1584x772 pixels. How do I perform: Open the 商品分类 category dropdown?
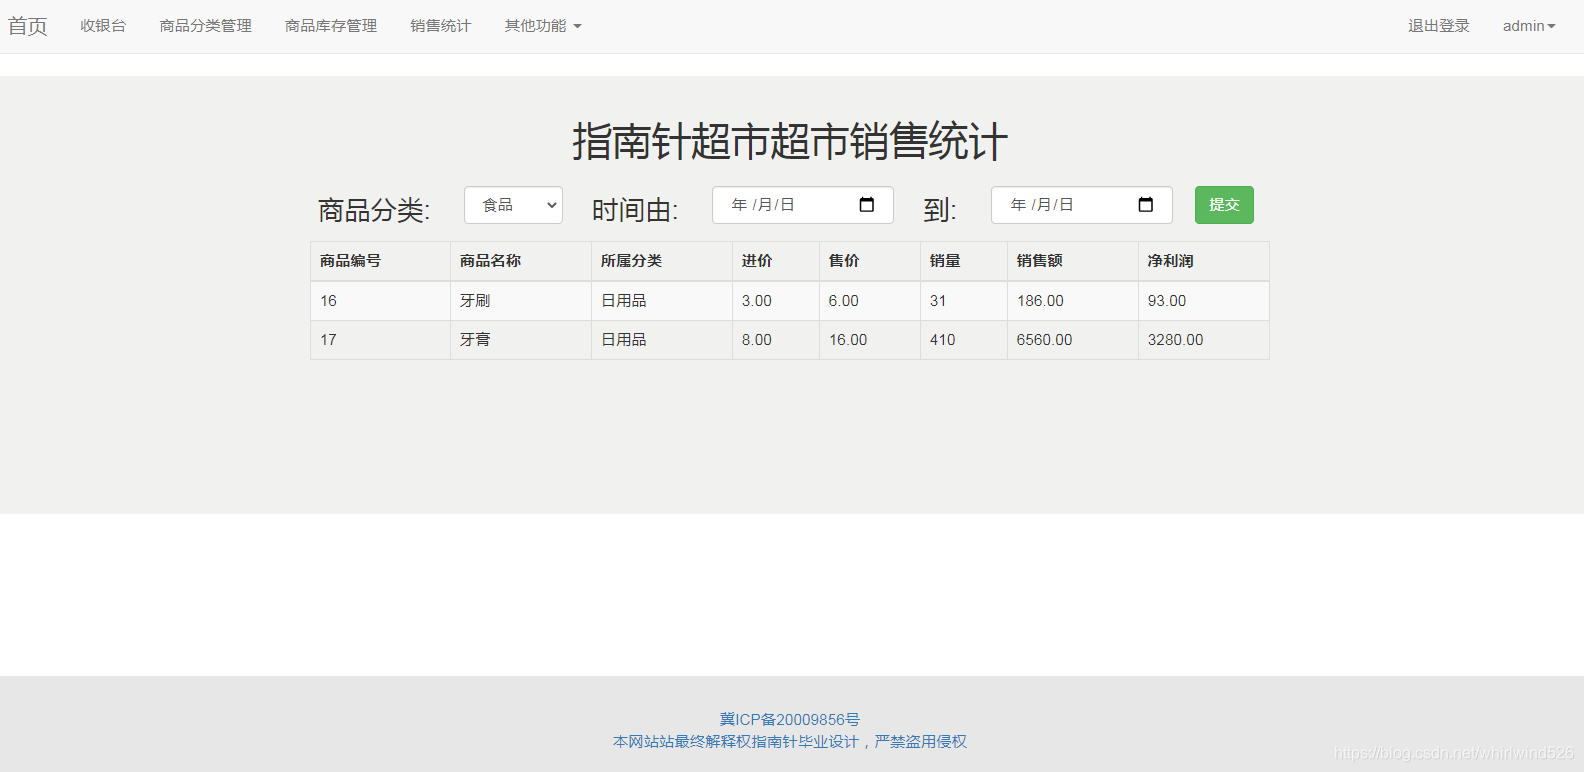513,205
